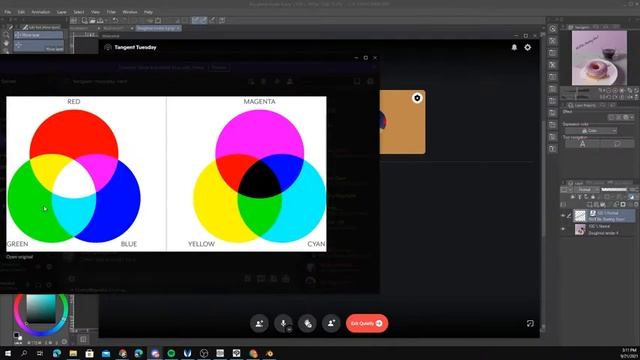Mute the microphone in the call
The image size is (640, 360).
pos(283,324)
